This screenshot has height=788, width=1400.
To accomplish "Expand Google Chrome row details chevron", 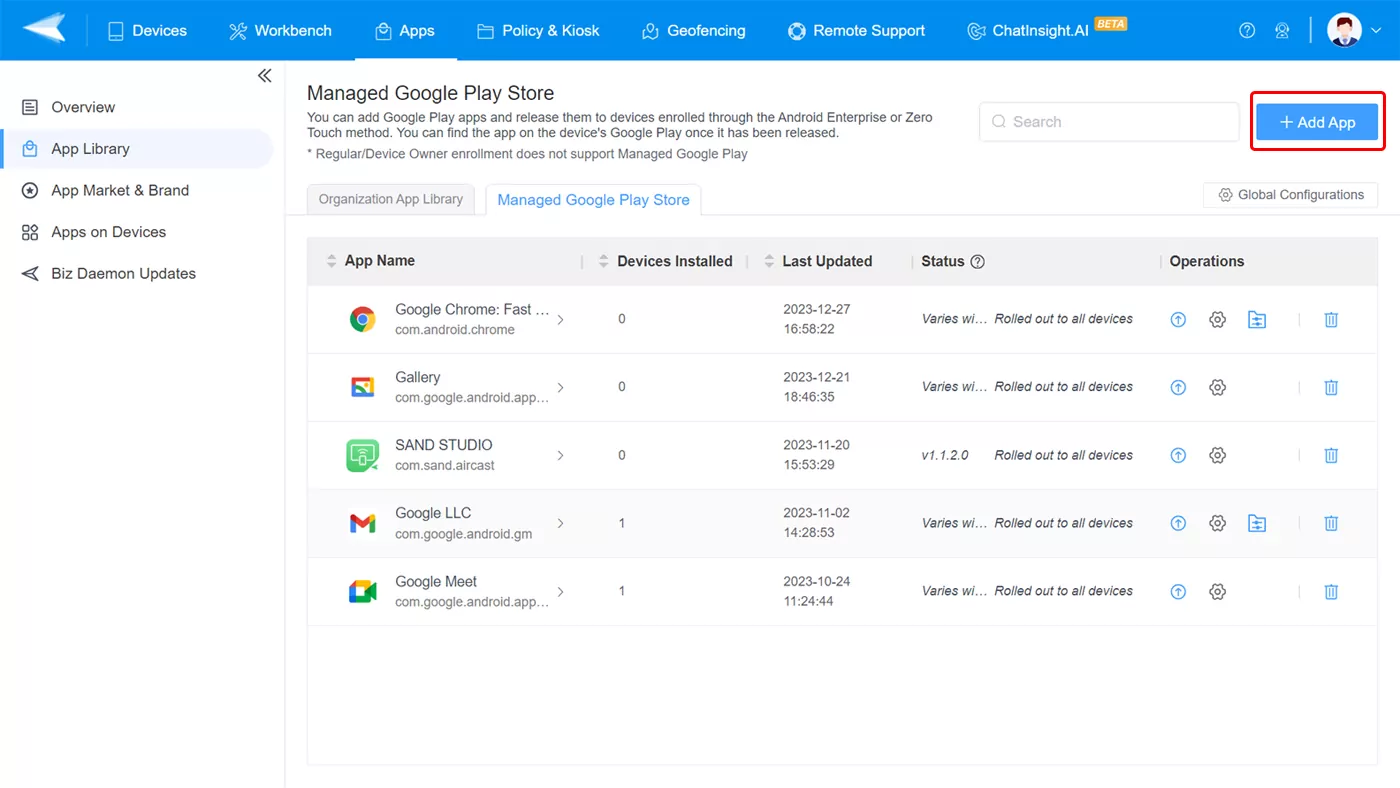I will point(560,320).
